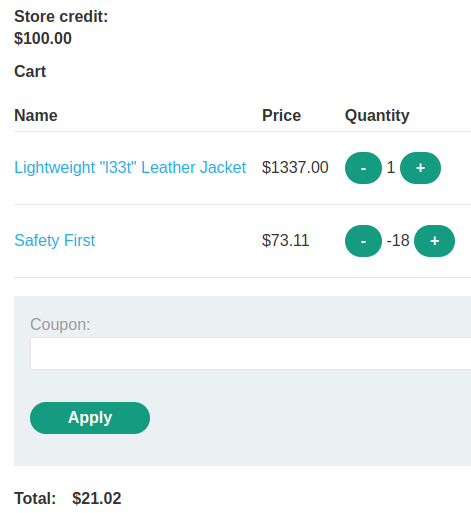Viewport: 471px width, 513px height.
Task: Focus the Coupon code input field
Action: point(251,353)
